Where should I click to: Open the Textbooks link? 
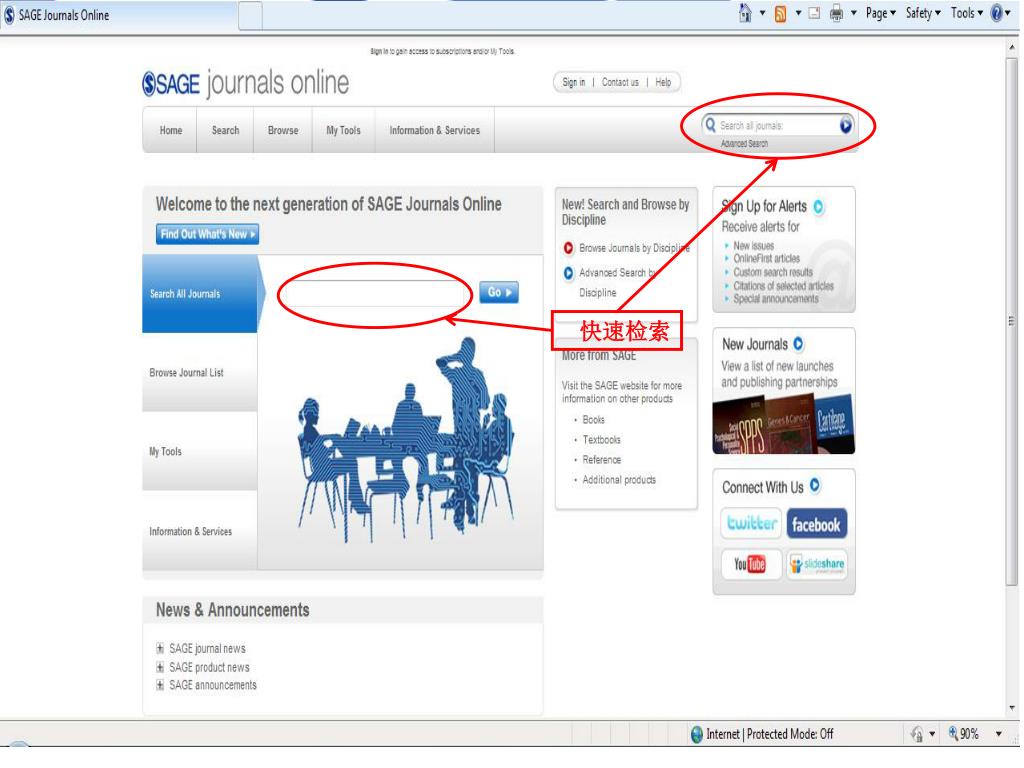coord(601,441)
